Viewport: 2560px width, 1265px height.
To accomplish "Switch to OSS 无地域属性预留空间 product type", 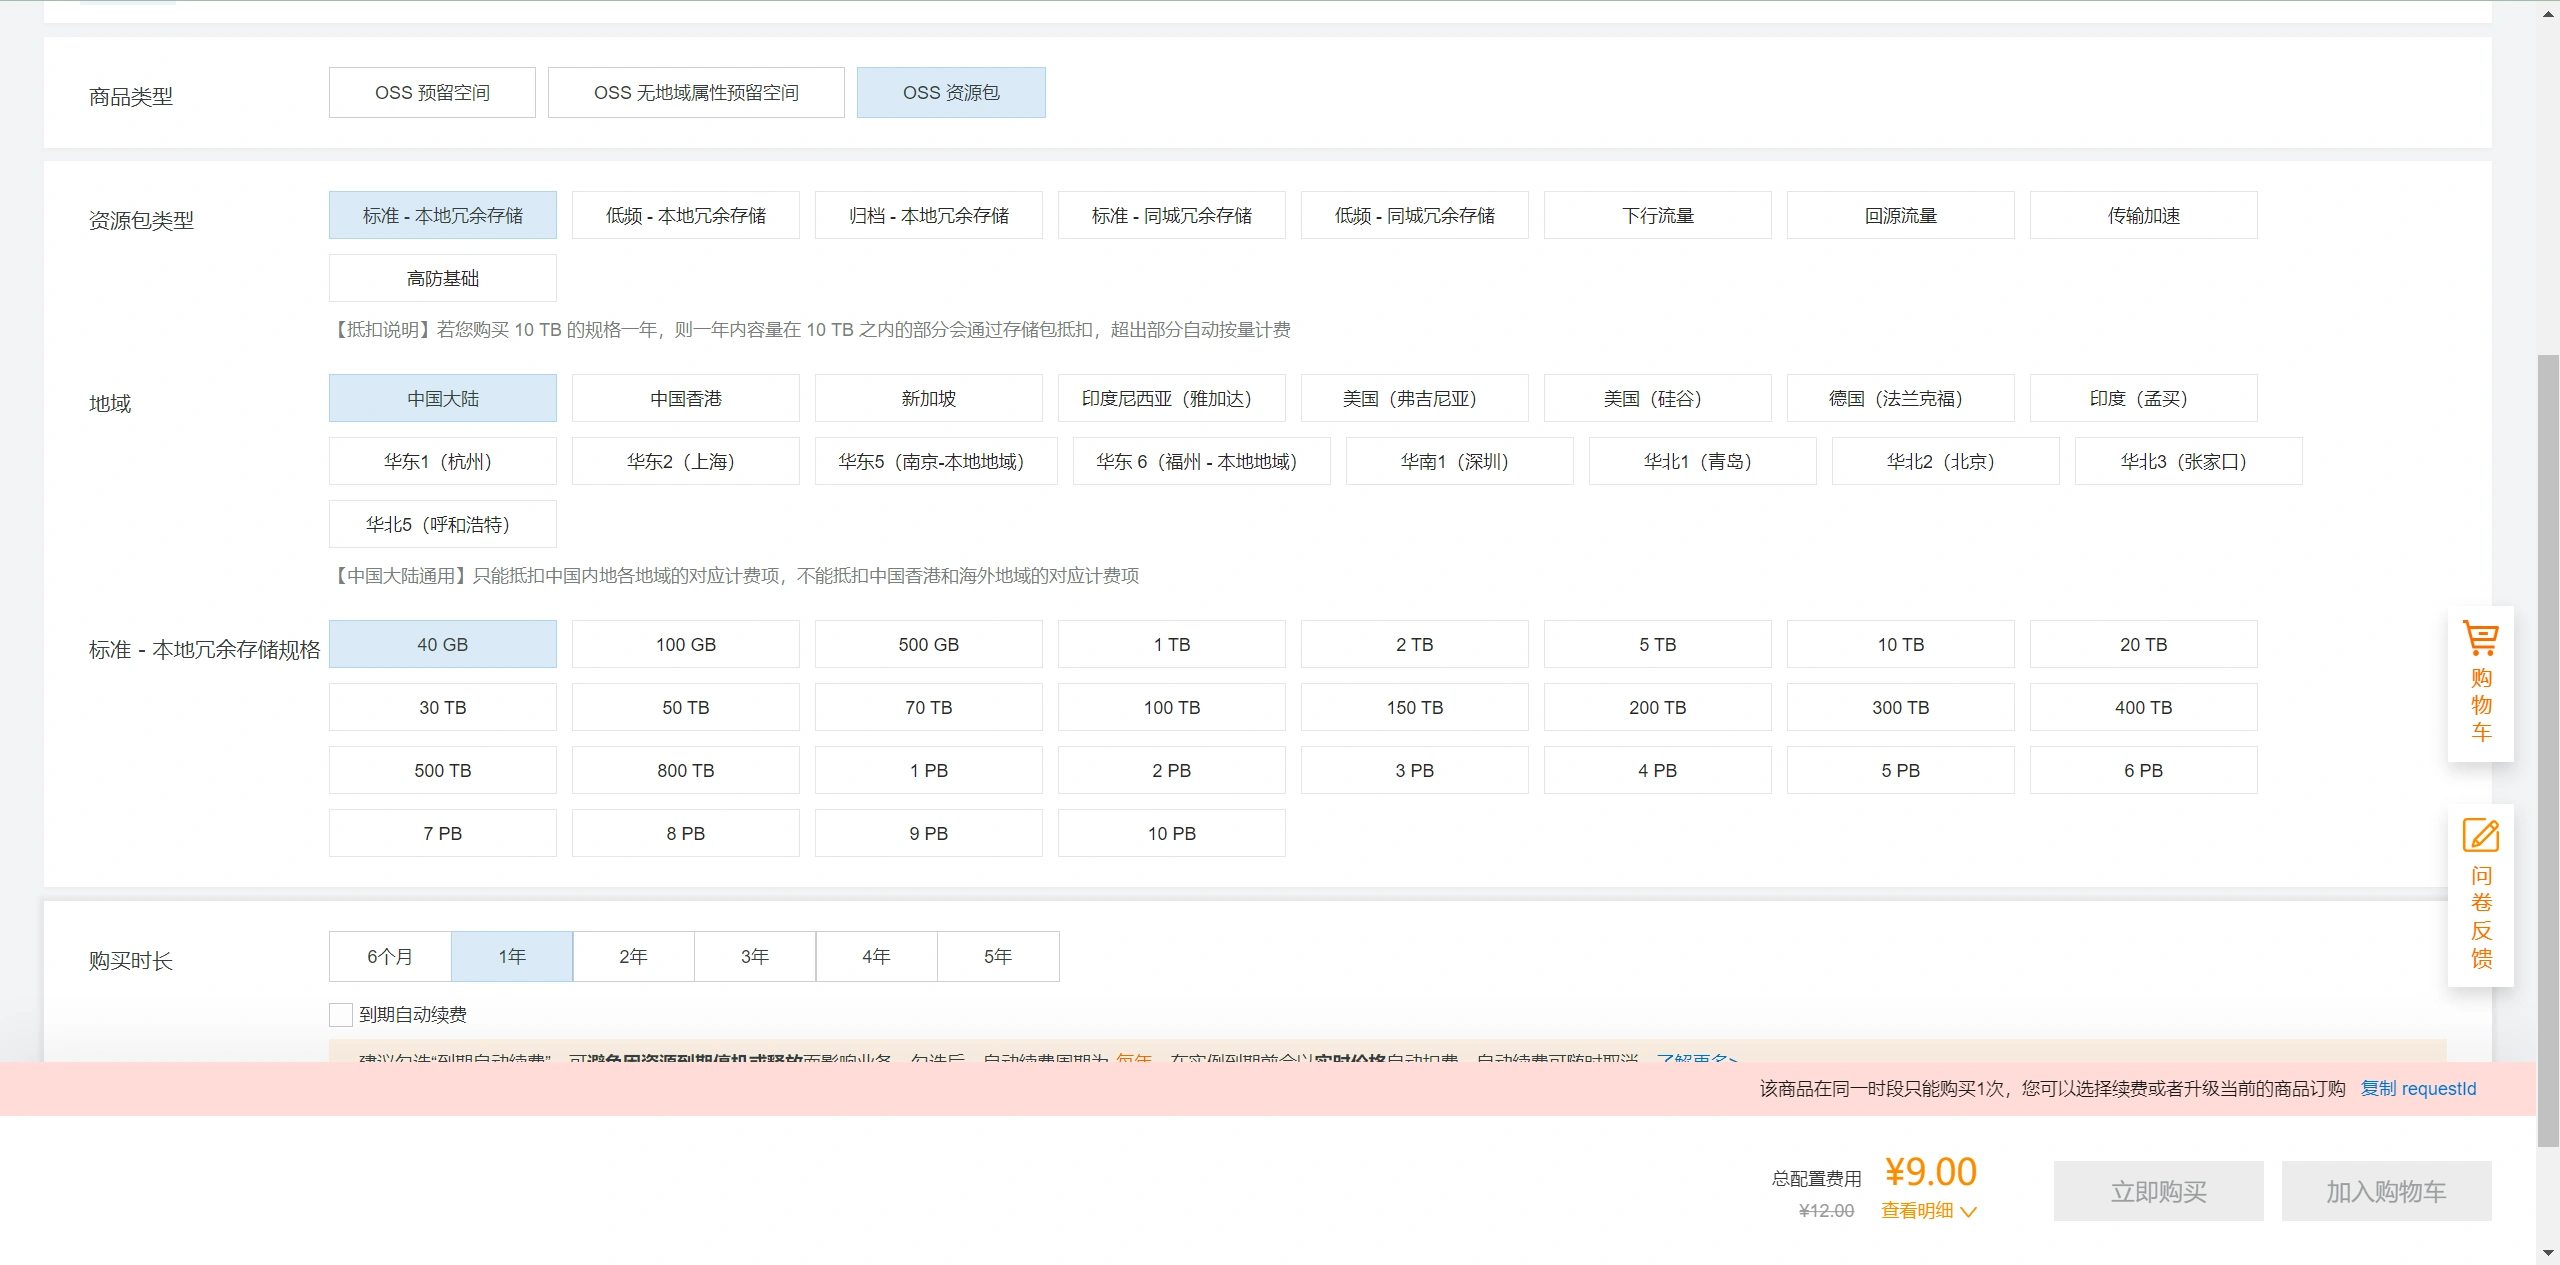I will (696, 93).
